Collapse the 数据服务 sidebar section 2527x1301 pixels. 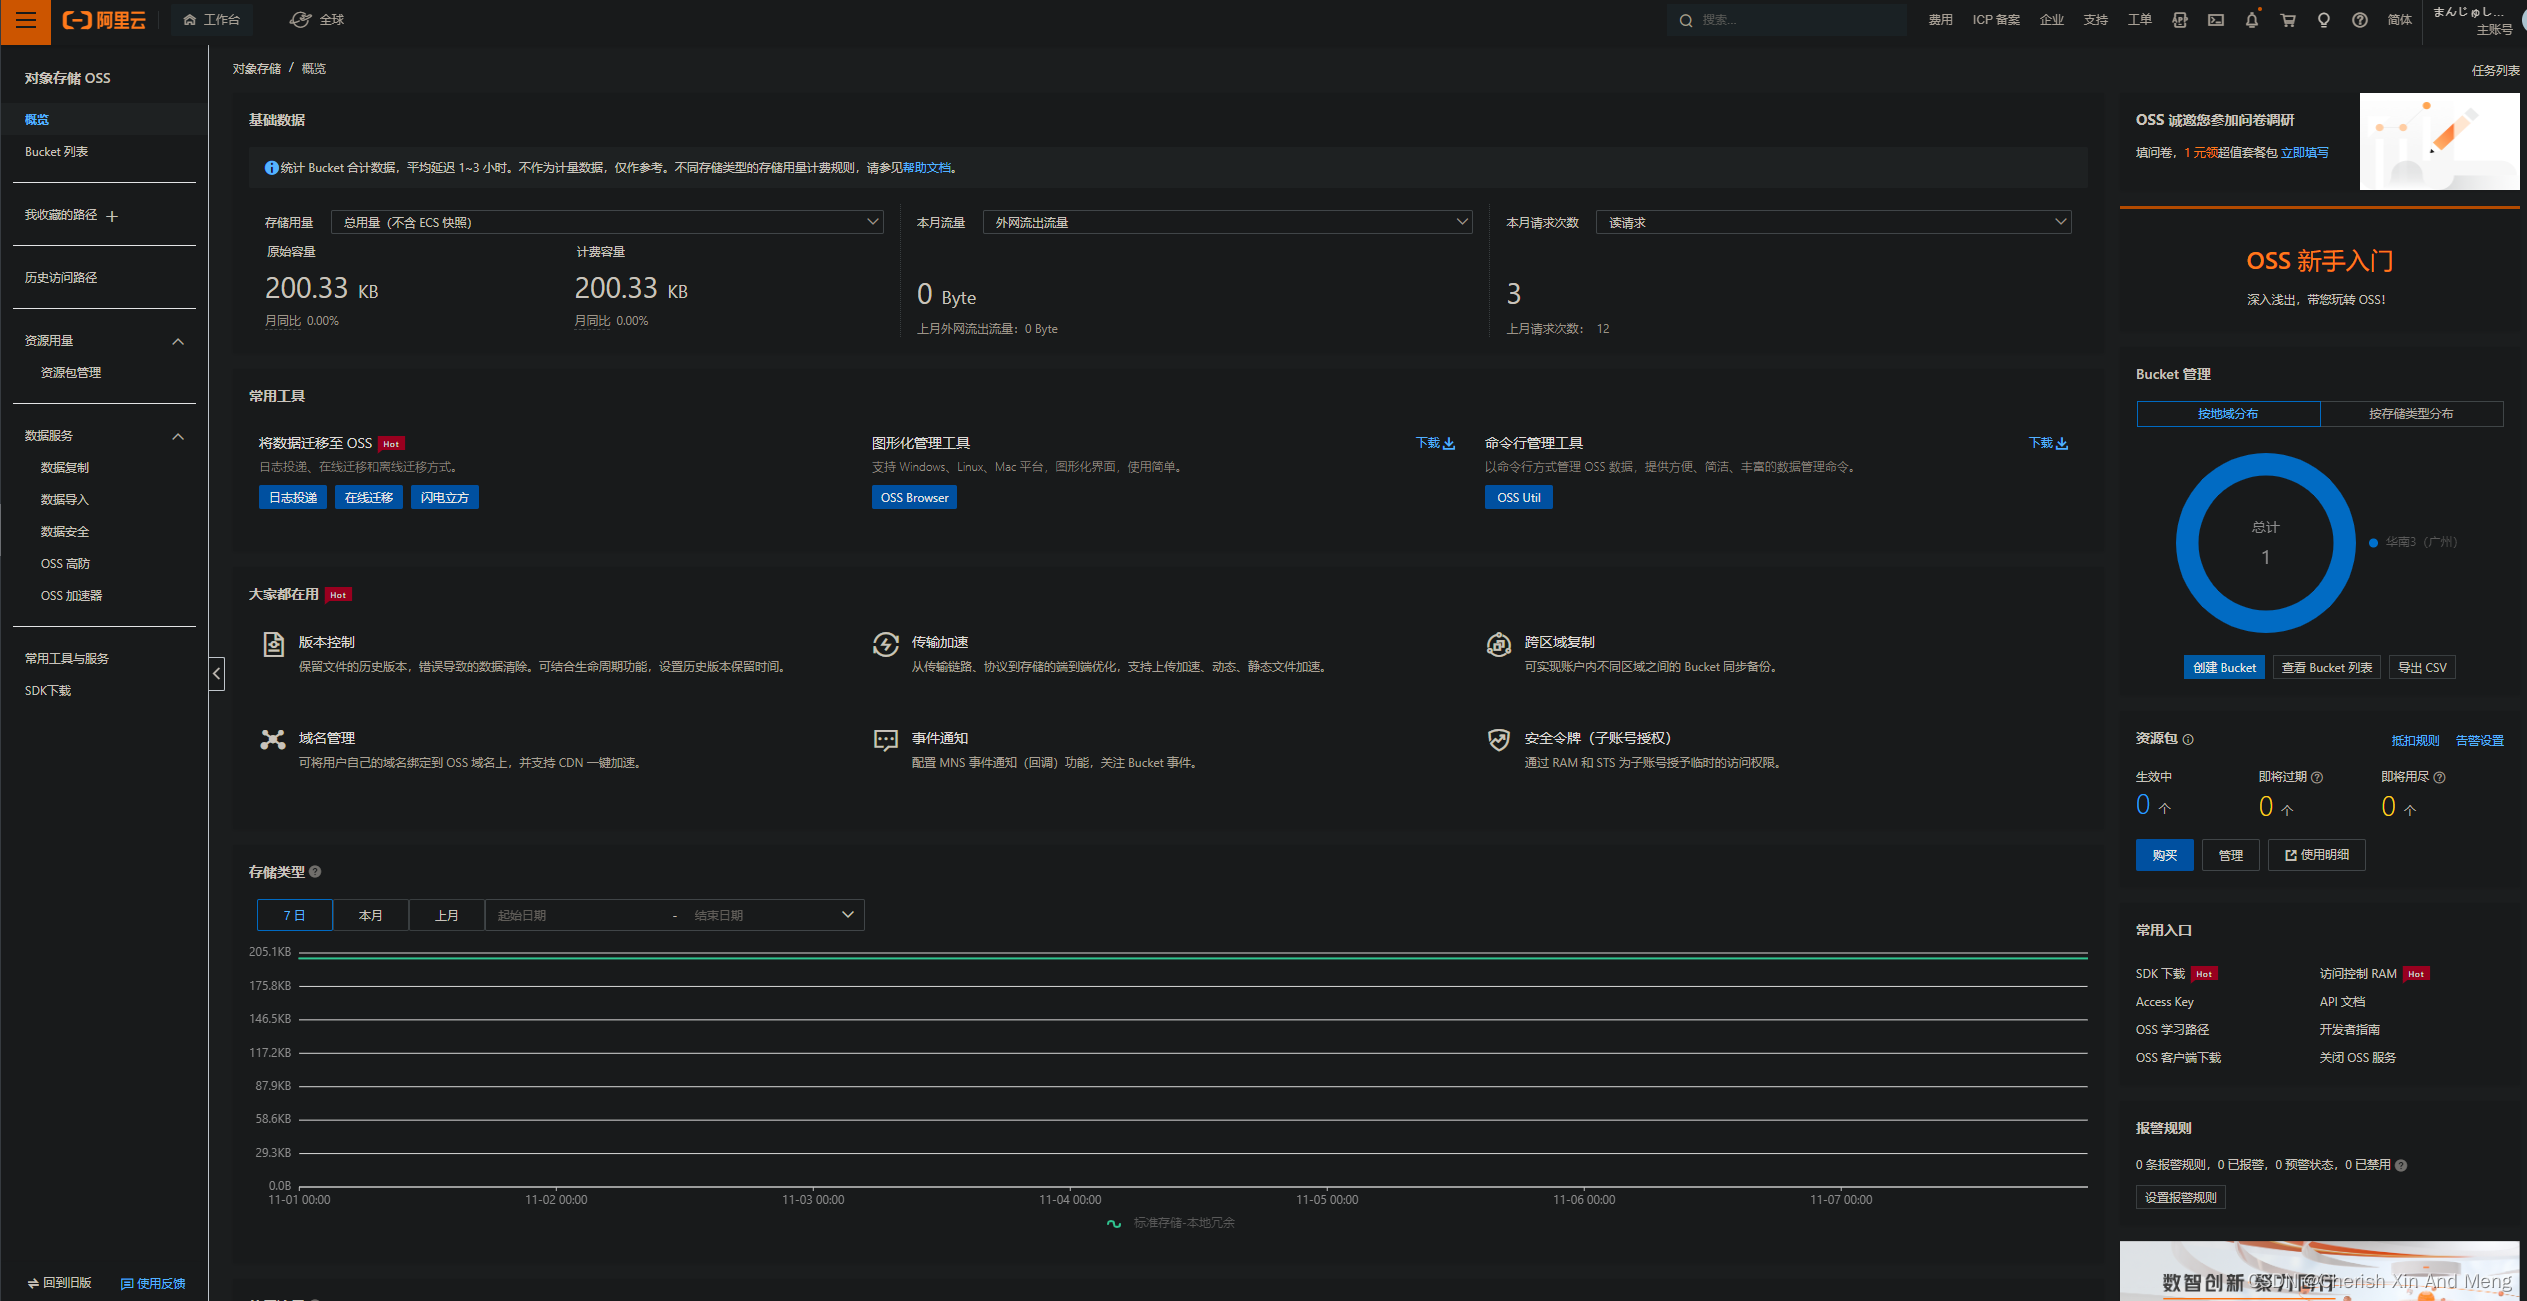pos(178,436)
